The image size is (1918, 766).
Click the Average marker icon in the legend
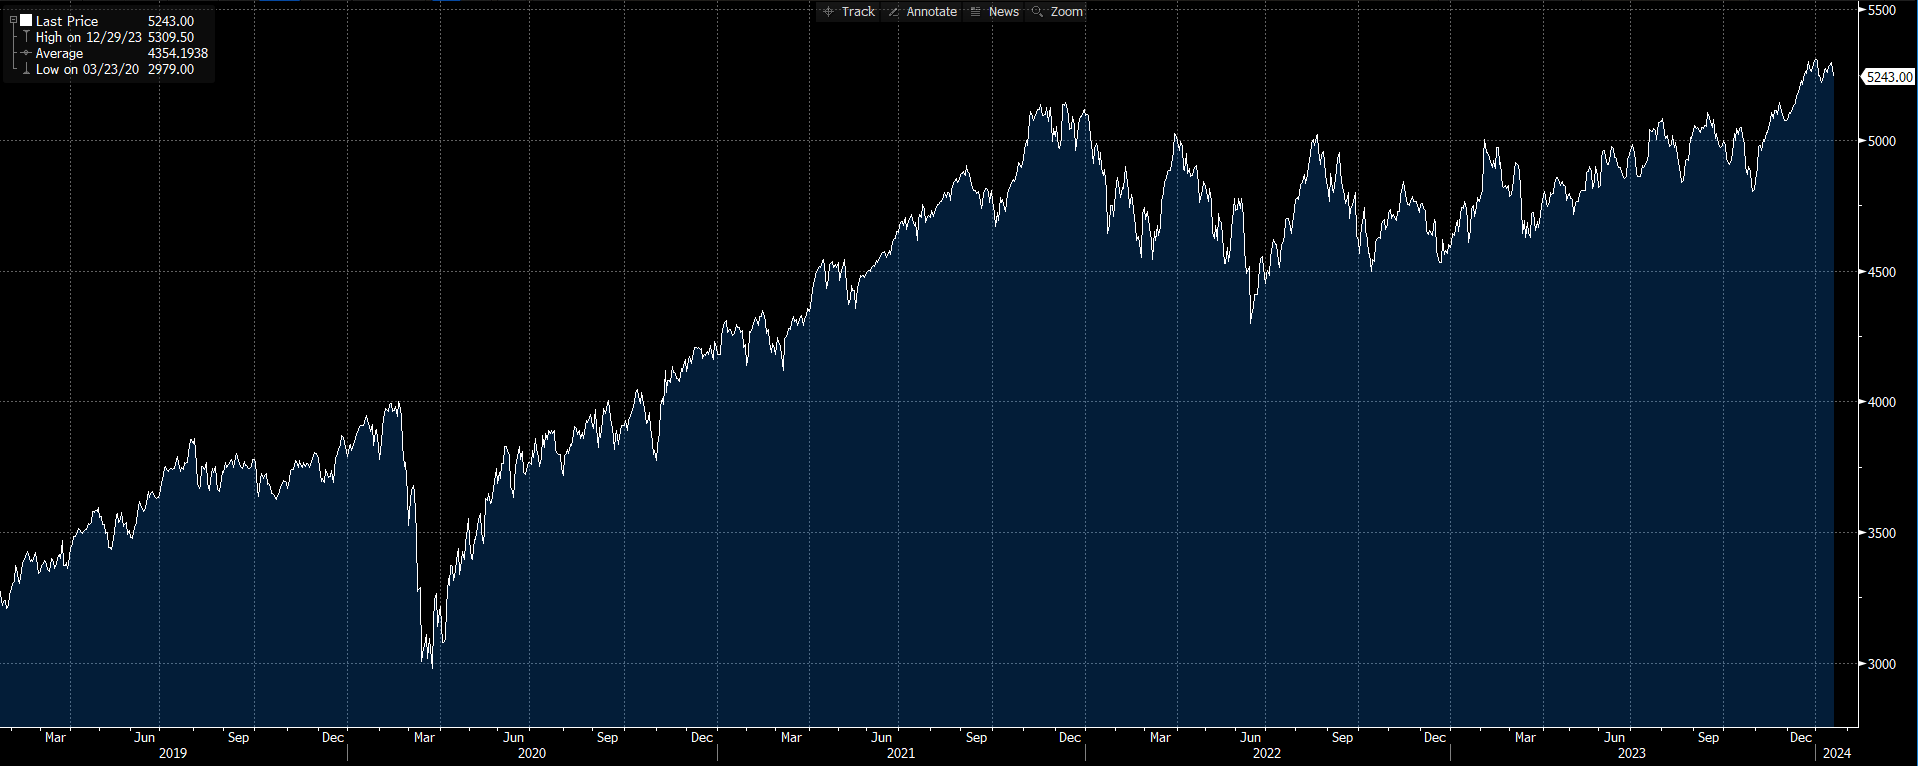pyautogui.click(x=26, y=53)
